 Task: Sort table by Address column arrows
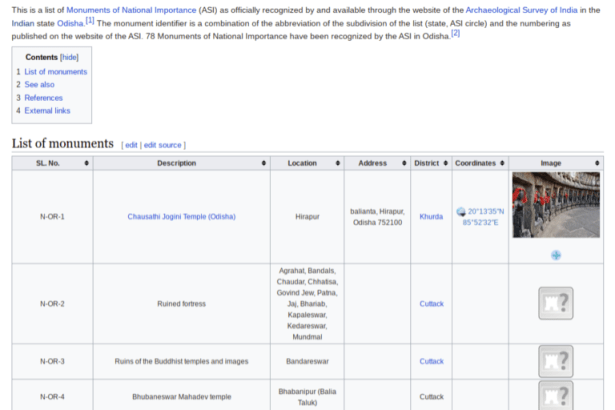click(x=404, y=163)
